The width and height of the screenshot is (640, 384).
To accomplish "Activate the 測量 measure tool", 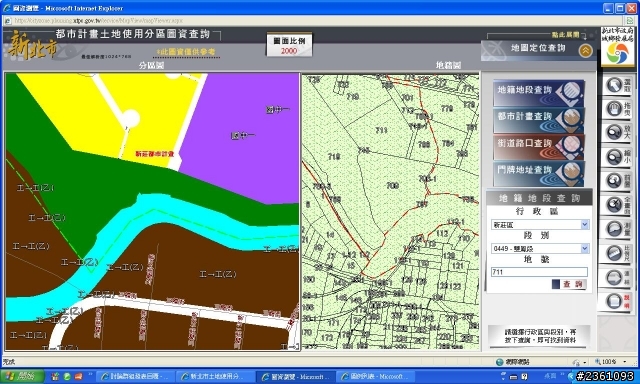I will point(618,229).
